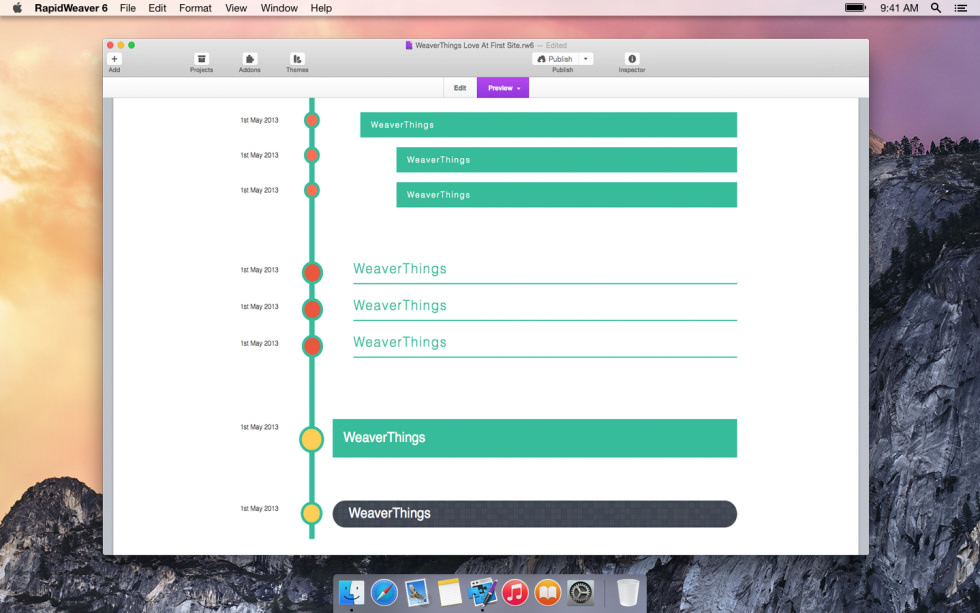This screenshot has width=980, height=613.
Task: Open System Preferences in the Dock
Action: pos(580,592)
